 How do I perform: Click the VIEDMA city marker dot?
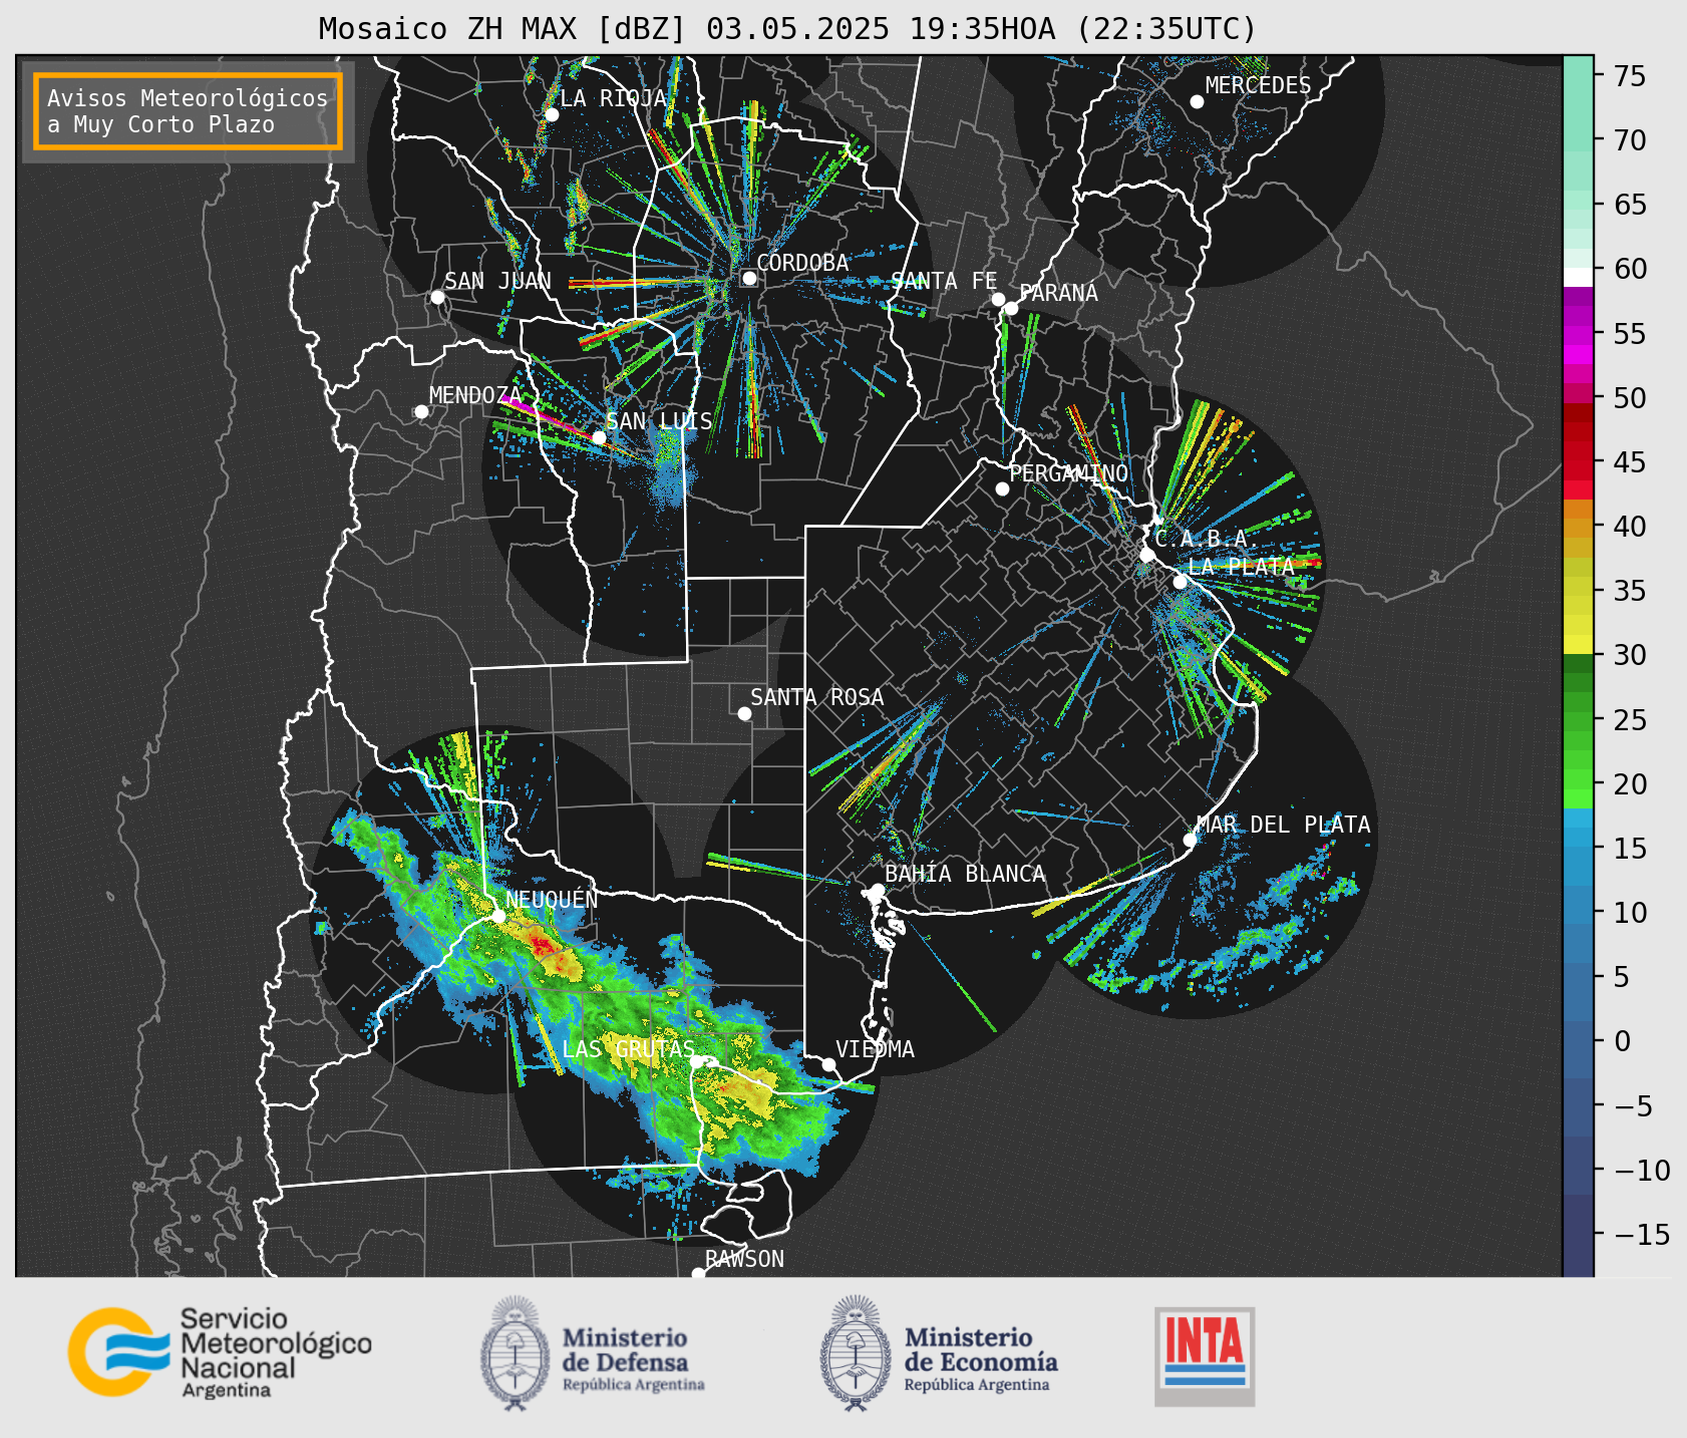(x=828, y=1064)
